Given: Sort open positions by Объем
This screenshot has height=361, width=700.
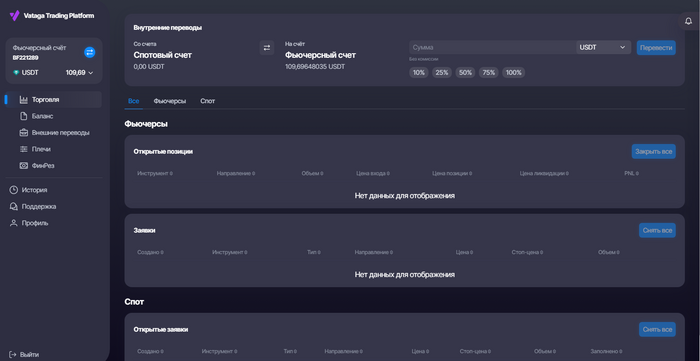Looking at the screenshot, I should 312,173.
